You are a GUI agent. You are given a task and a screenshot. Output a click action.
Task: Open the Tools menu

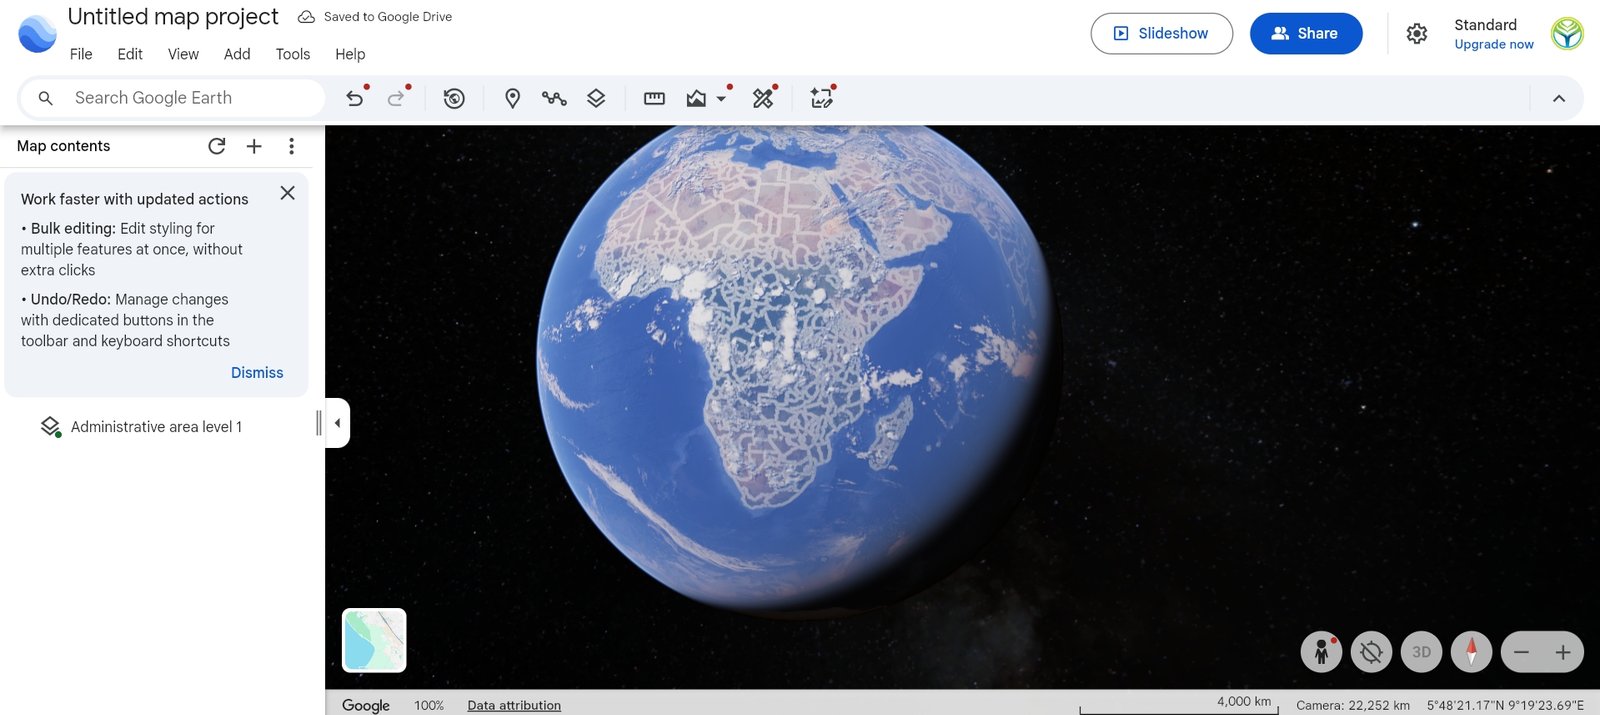point(293,54)
